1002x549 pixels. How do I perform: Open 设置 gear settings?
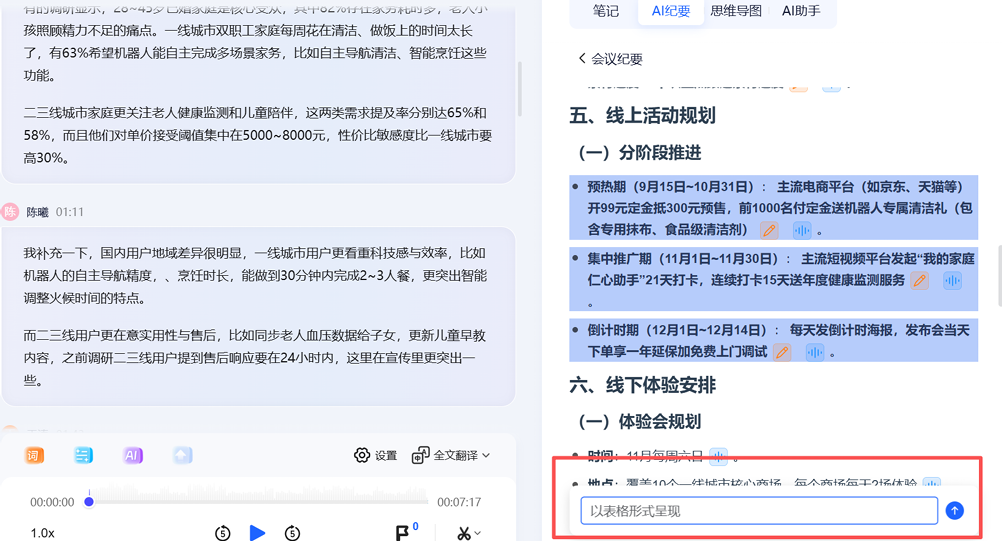tap(376, 455)
